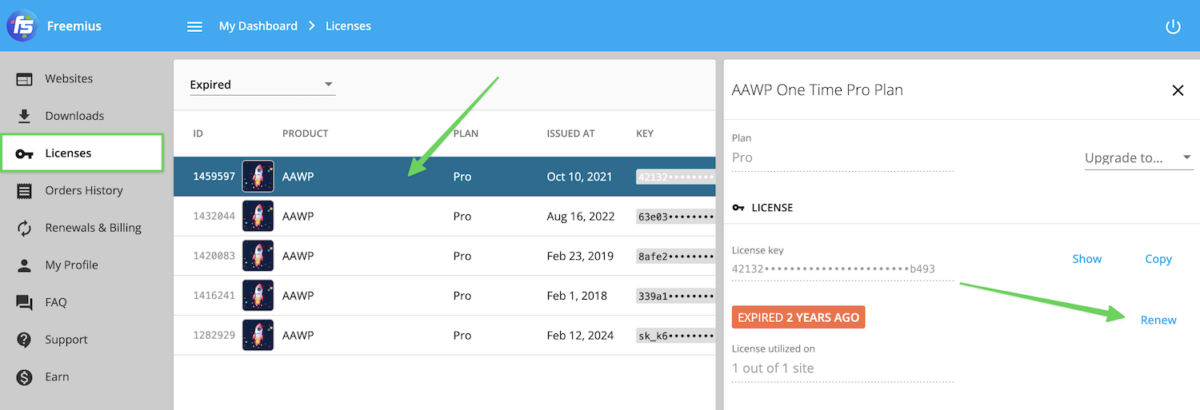Click rocket thumbnail for license 1416241

coord(258,296)
